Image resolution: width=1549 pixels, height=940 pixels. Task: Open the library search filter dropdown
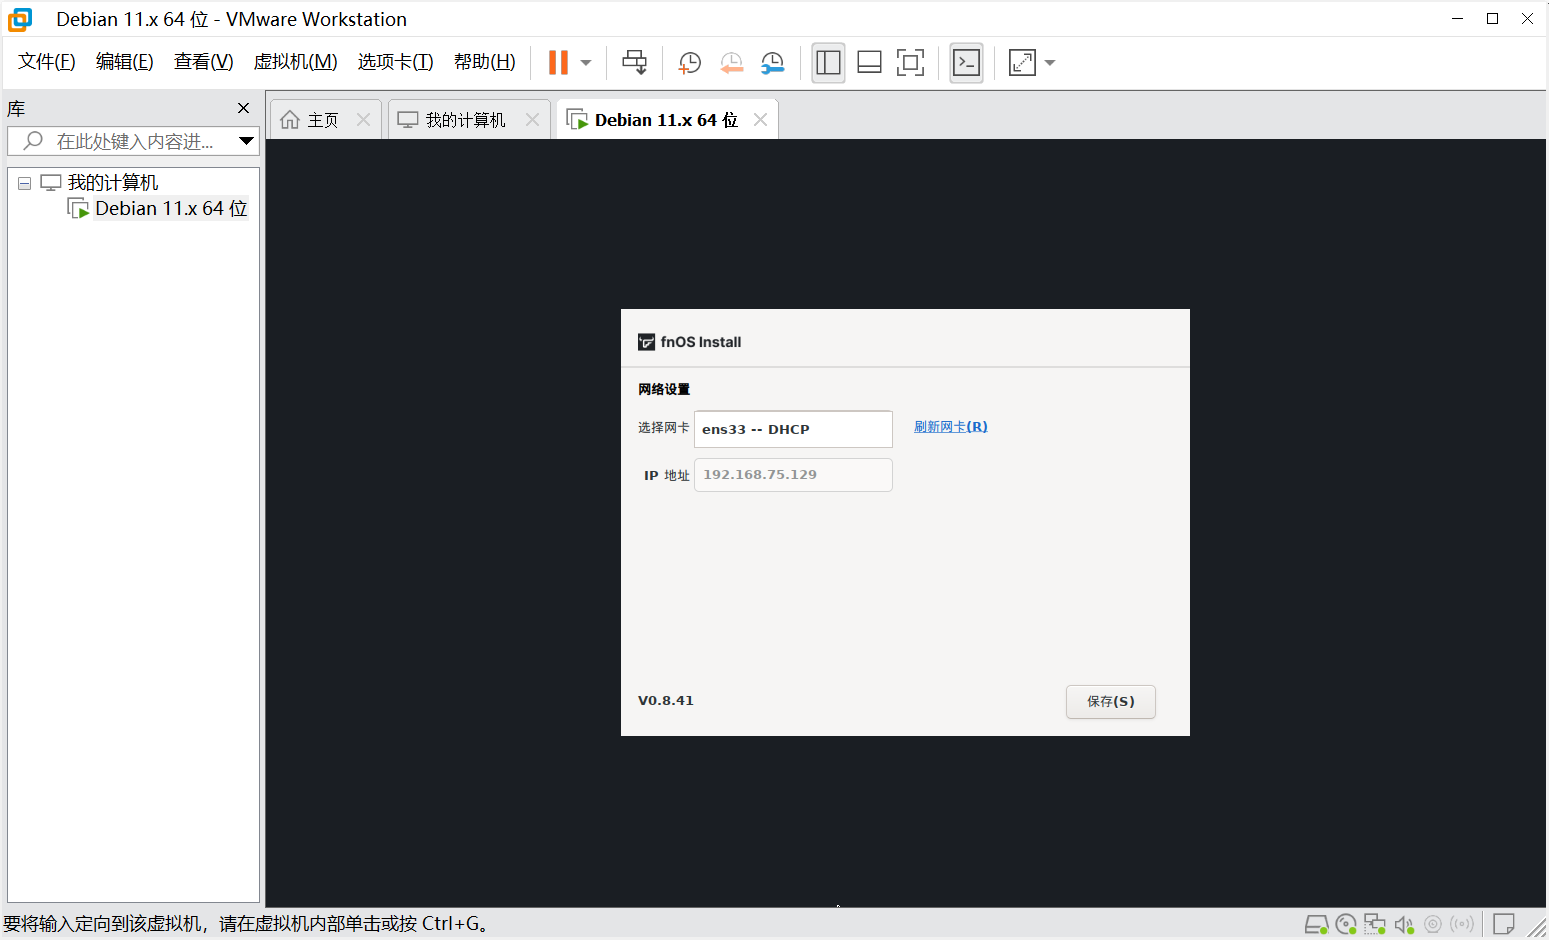[x=246, y=141]
